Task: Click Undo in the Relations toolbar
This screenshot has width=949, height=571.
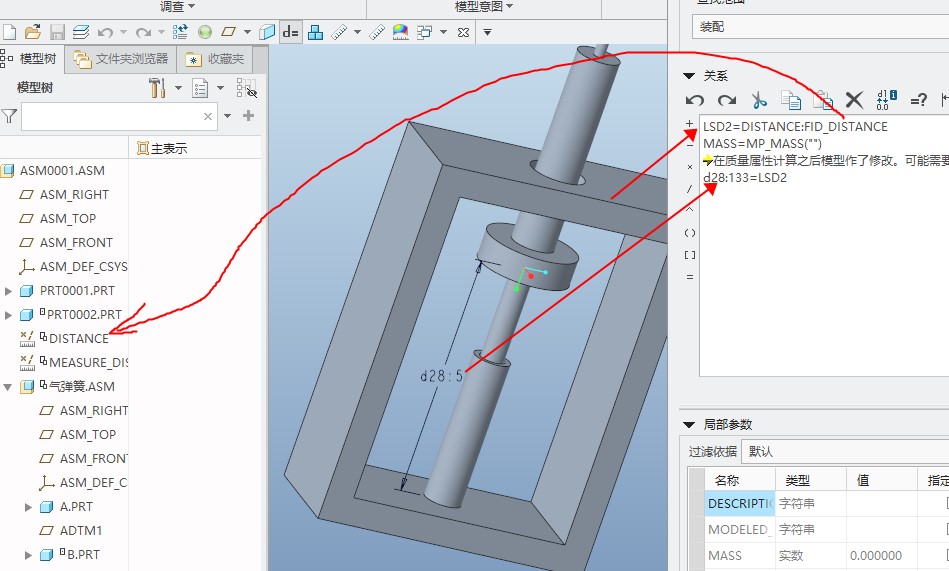Action: pyautogui.click(x=695, y=100)
